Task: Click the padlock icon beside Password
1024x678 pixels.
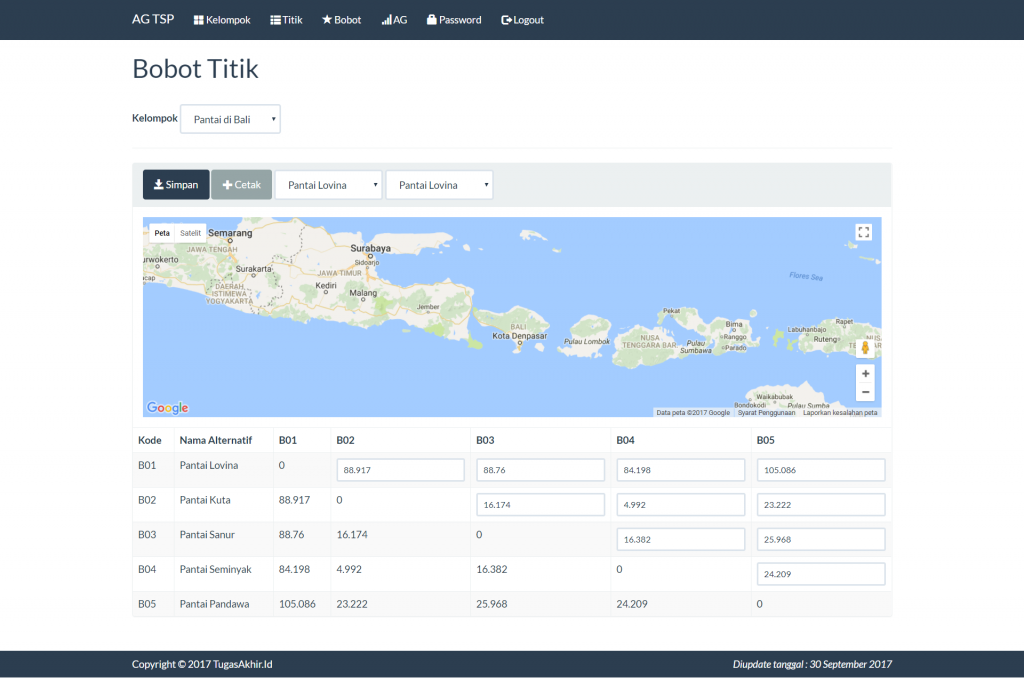Action: point(432,19)
